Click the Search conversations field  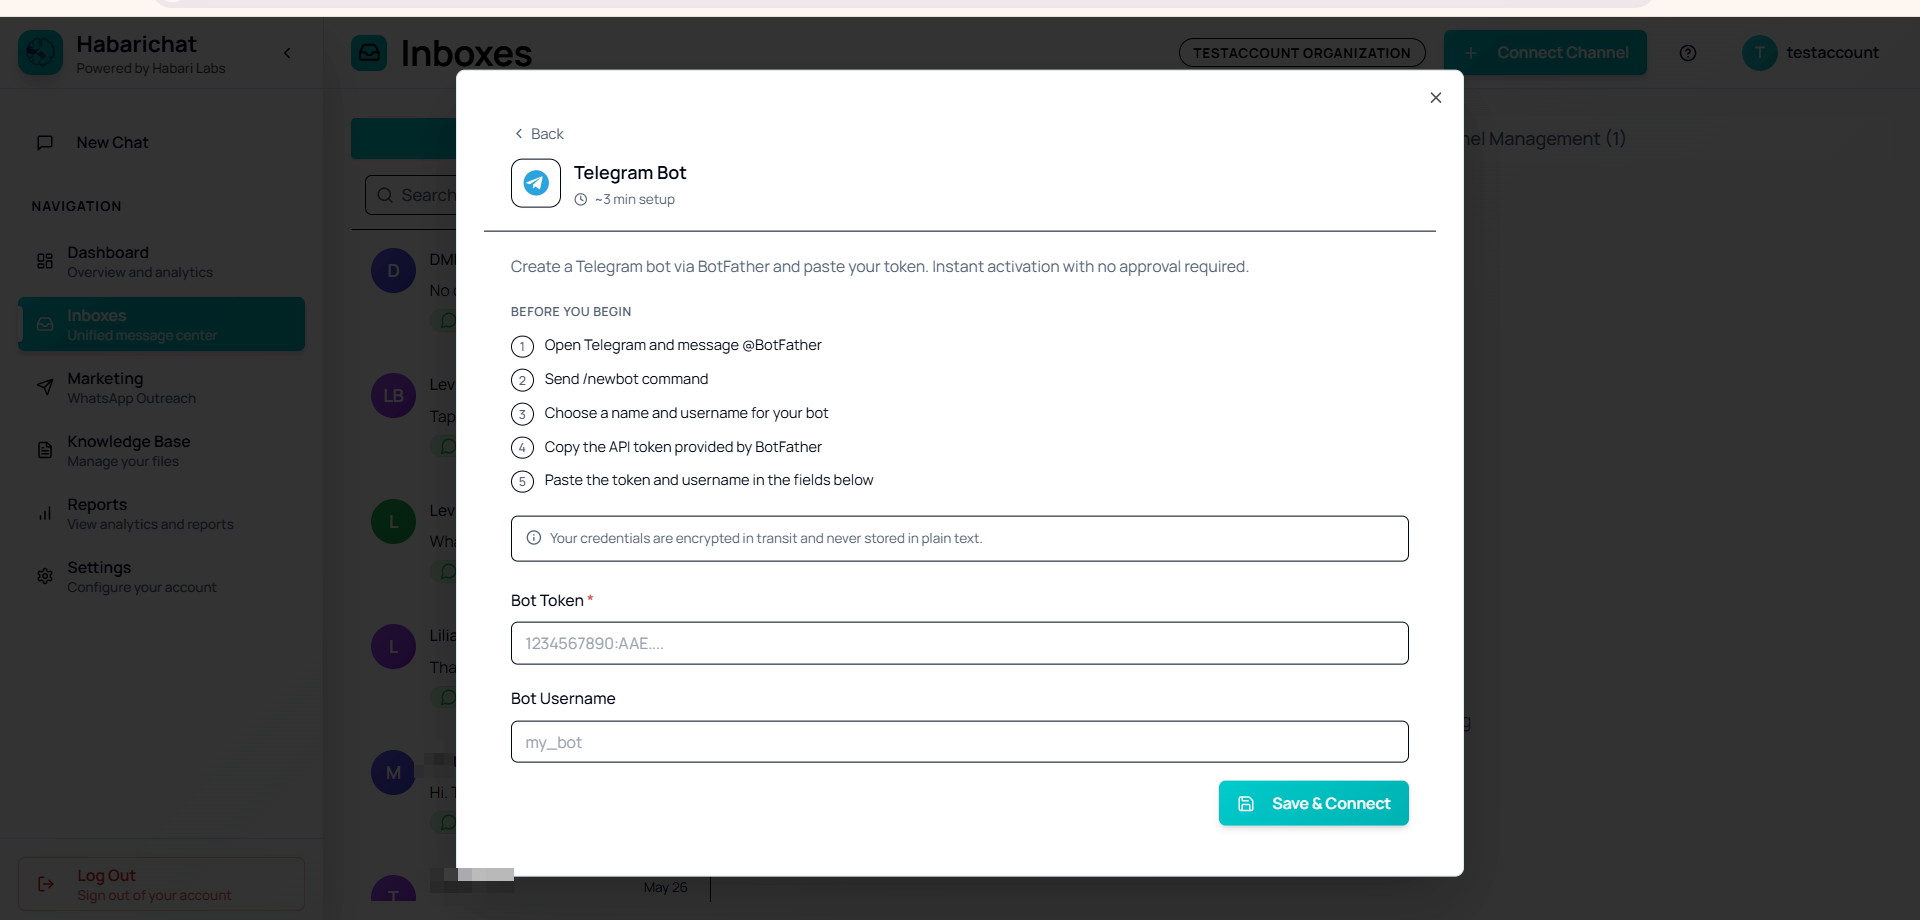[411, 195]
